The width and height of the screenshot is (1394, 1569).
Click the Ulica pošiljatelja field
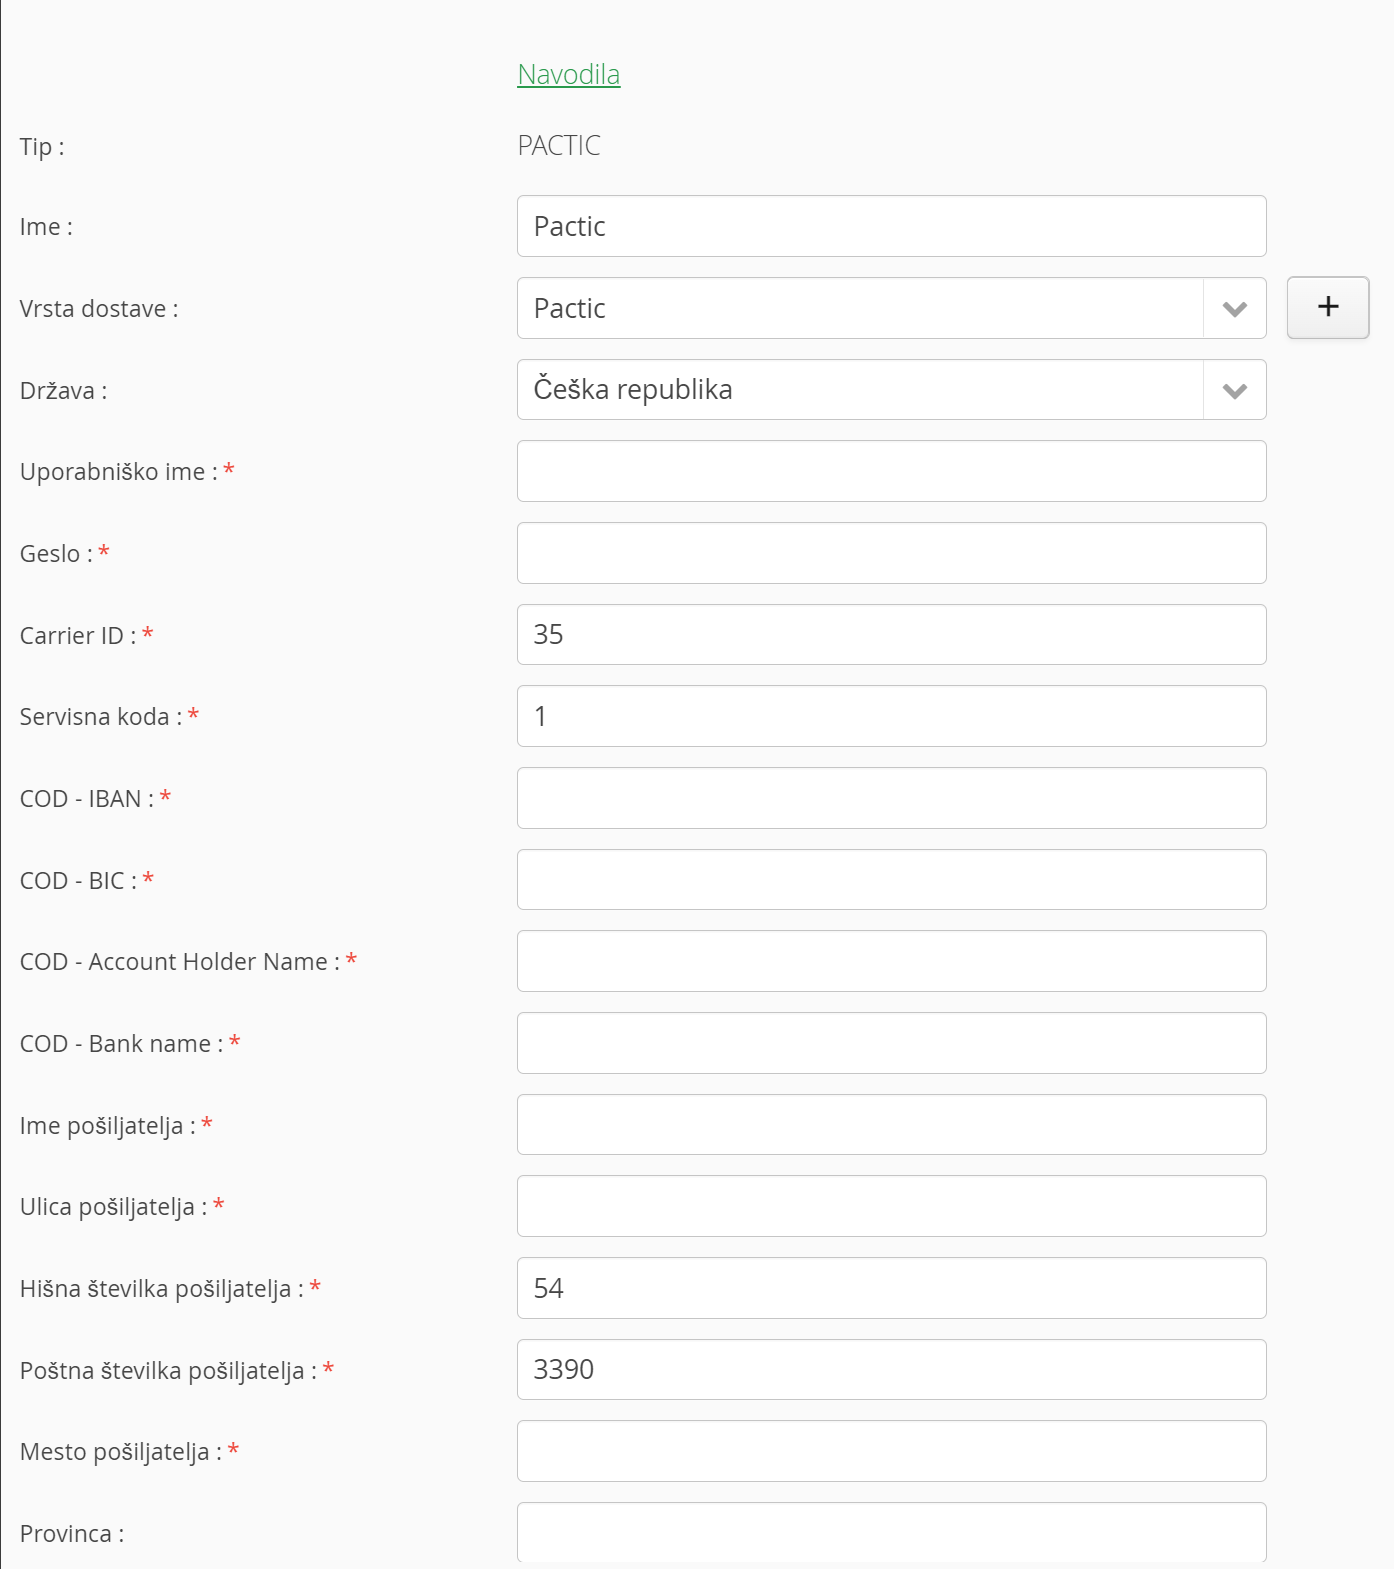[x=891, y=1206]
